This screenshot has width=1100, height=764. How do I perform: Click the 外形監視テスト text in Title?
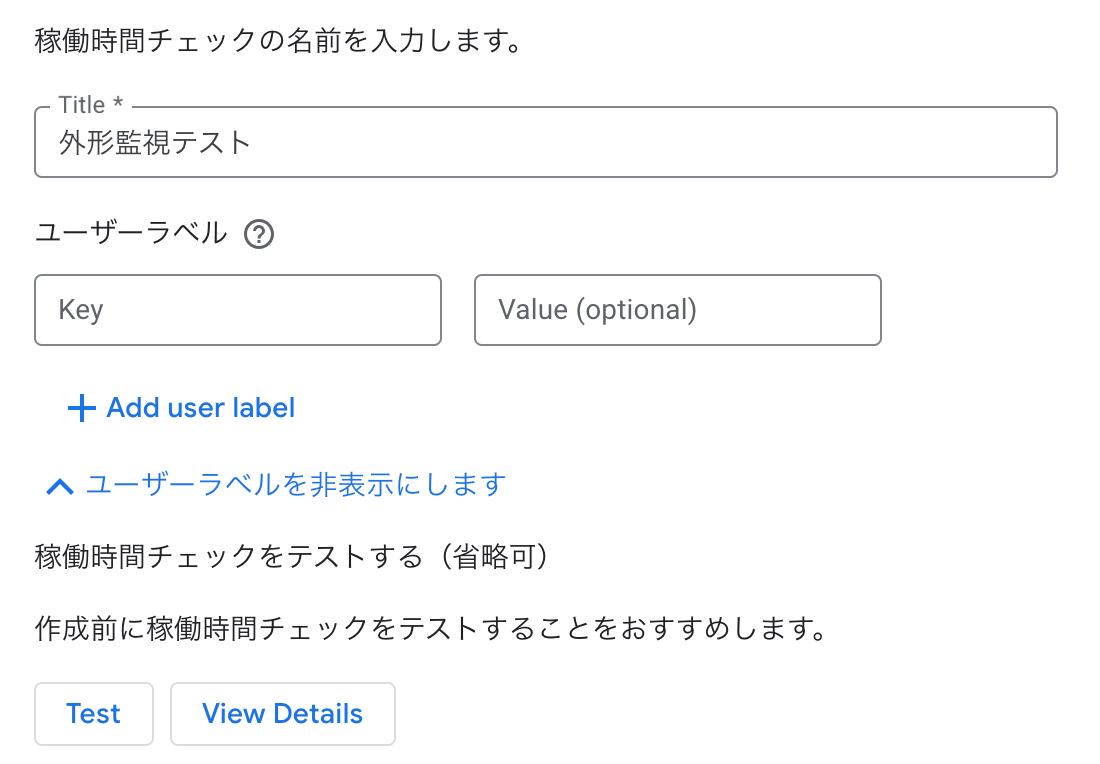[x=154, y=142]
